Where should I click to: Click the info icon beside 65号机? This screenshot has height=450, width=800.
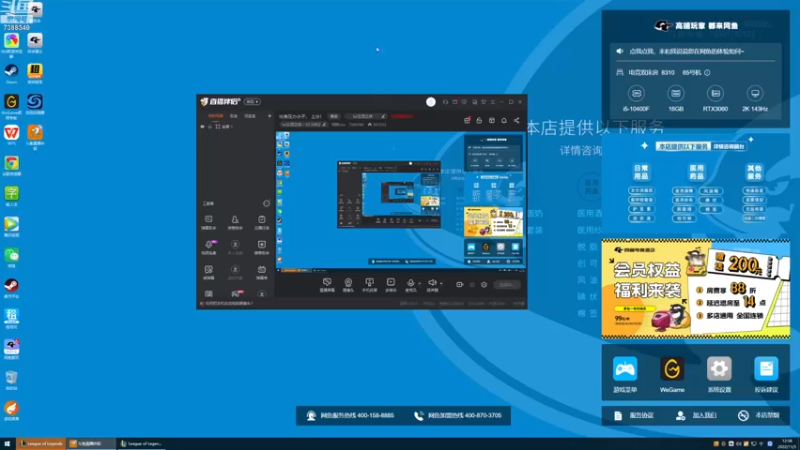[x=707, y=72]
